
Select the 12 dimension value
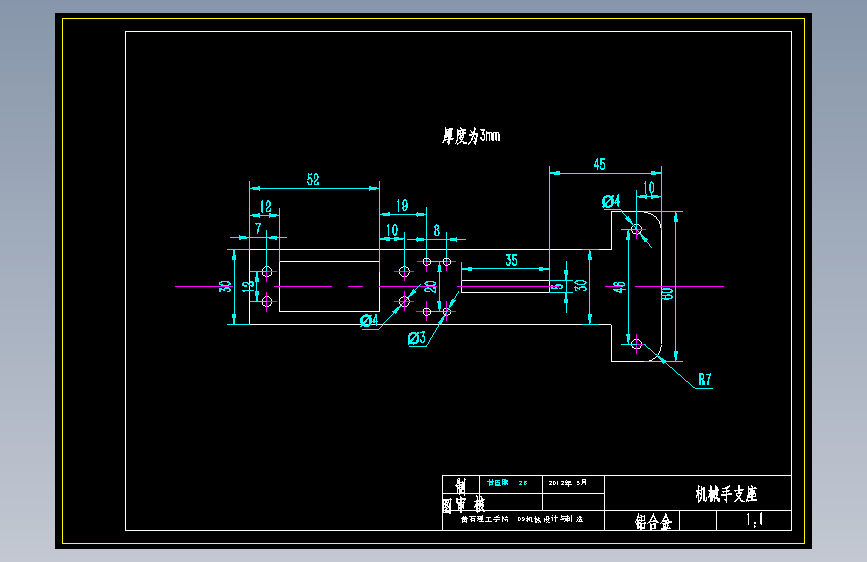click(x=265, y=206)
